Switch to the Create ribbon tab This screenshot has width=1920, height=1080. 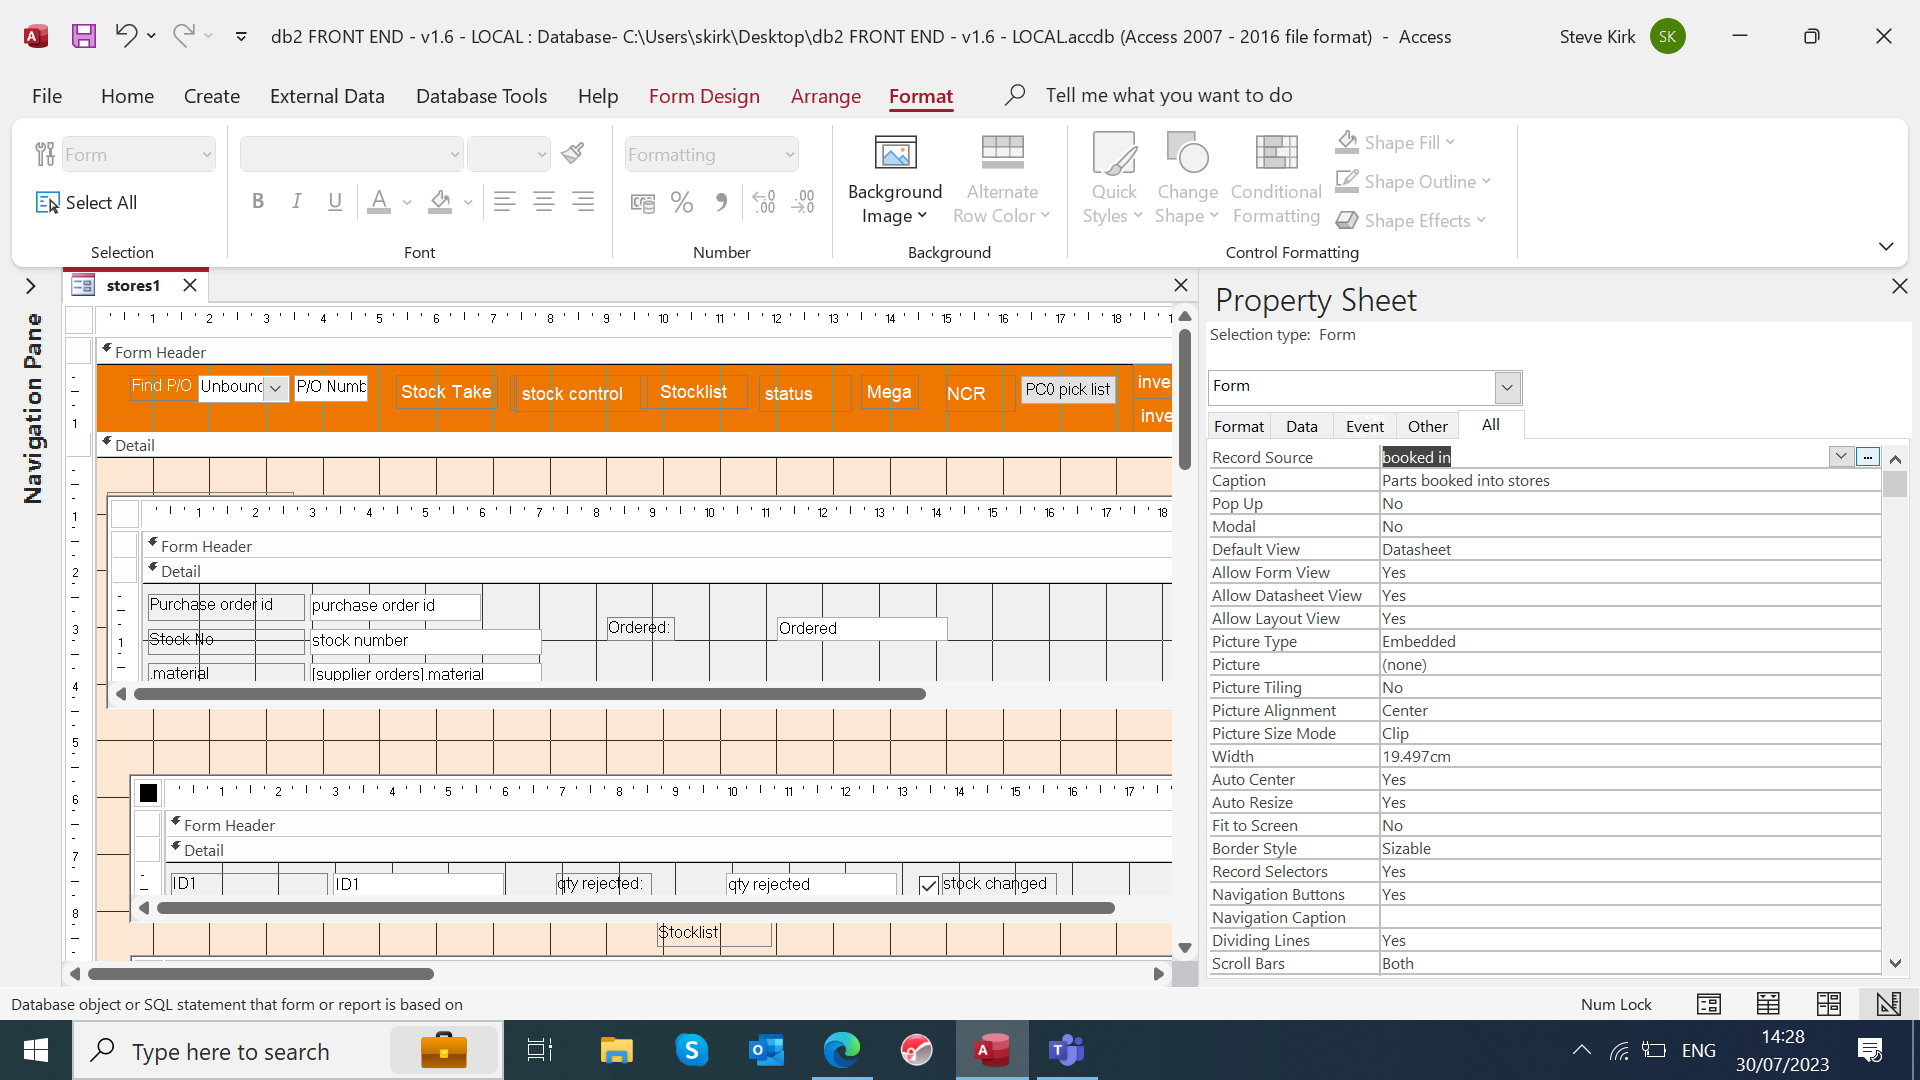tap(212, 96)
